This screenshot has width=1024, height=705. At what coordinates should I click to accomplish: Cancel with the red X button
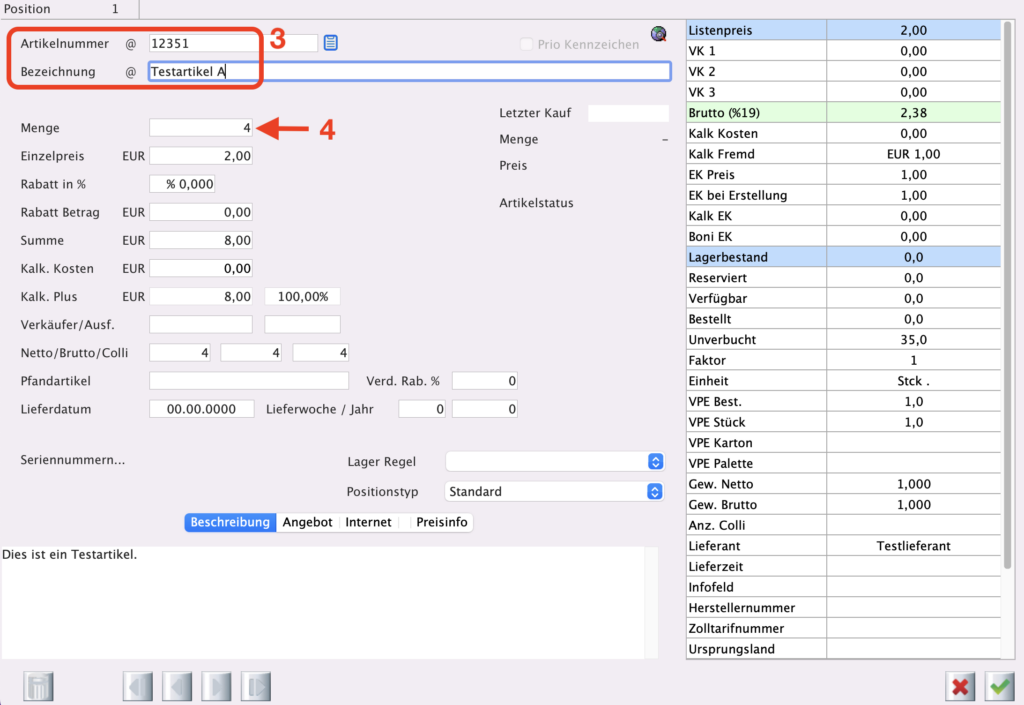point(960,686)
